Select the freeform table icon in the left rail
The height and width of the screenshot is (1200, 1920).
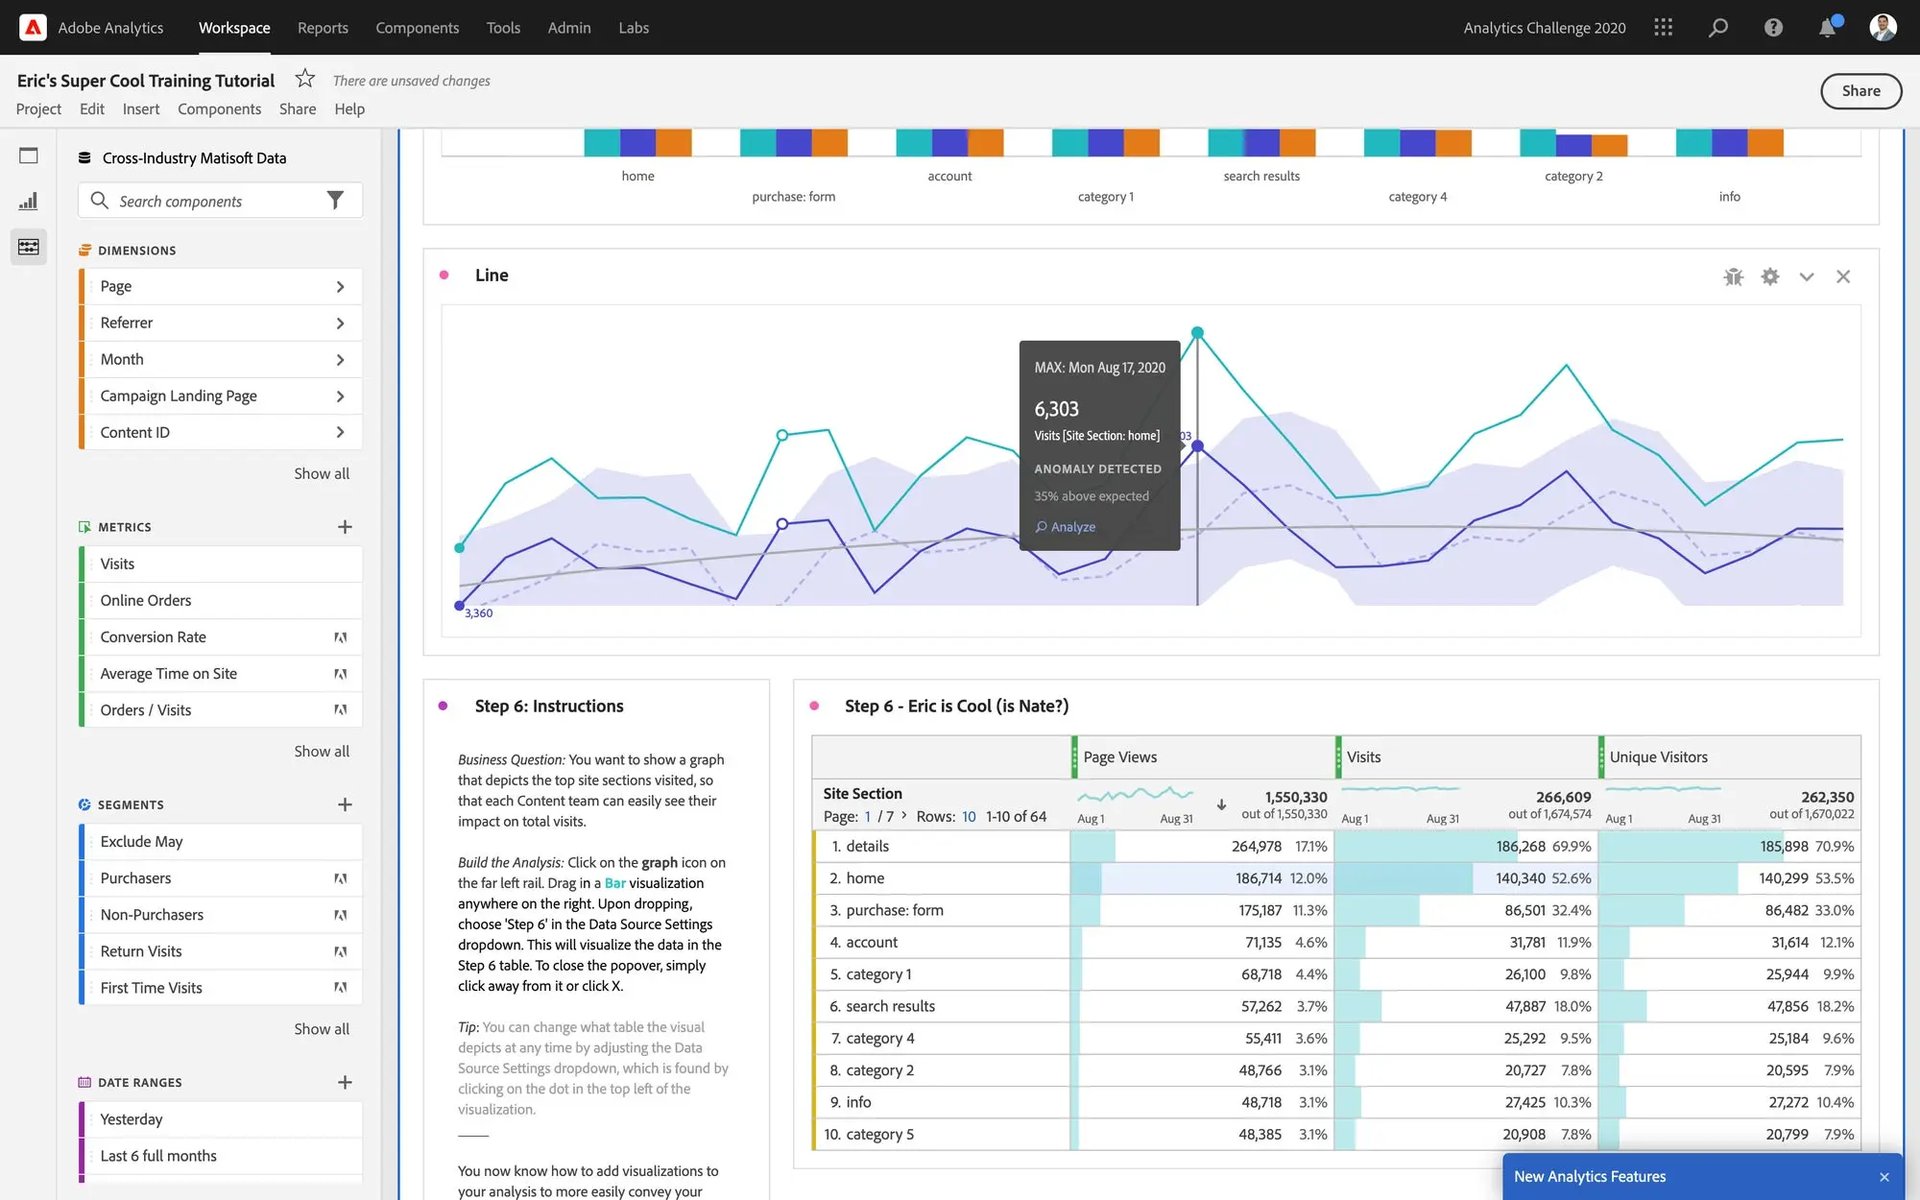(28, 246)
